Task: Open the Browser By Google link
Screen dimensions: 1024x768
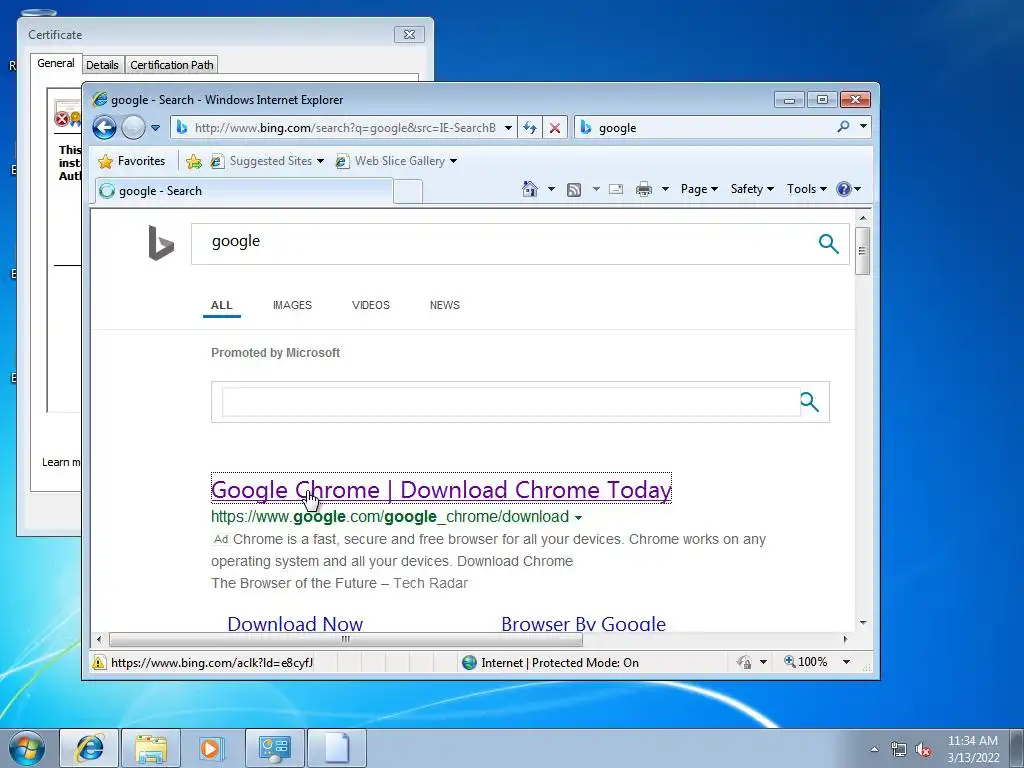Action: click(x=583, y=623)
